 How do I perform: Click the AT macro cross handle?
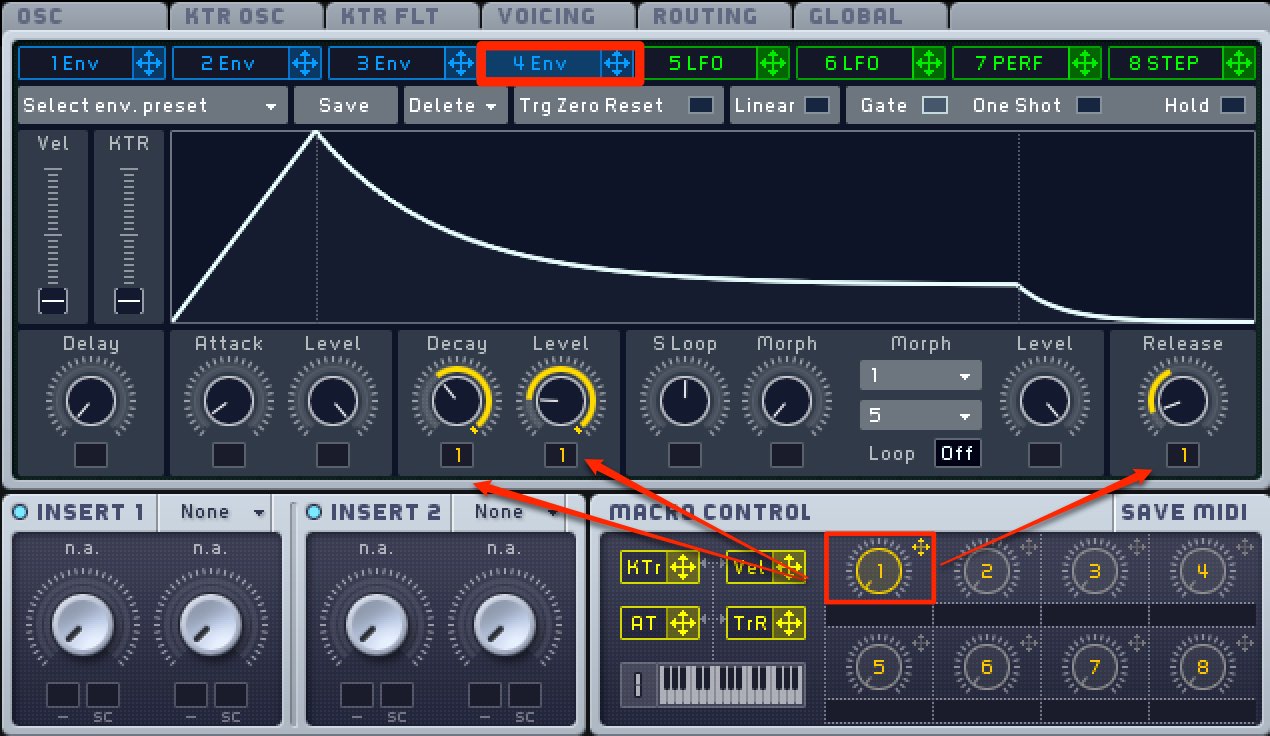tap(683, 623)
